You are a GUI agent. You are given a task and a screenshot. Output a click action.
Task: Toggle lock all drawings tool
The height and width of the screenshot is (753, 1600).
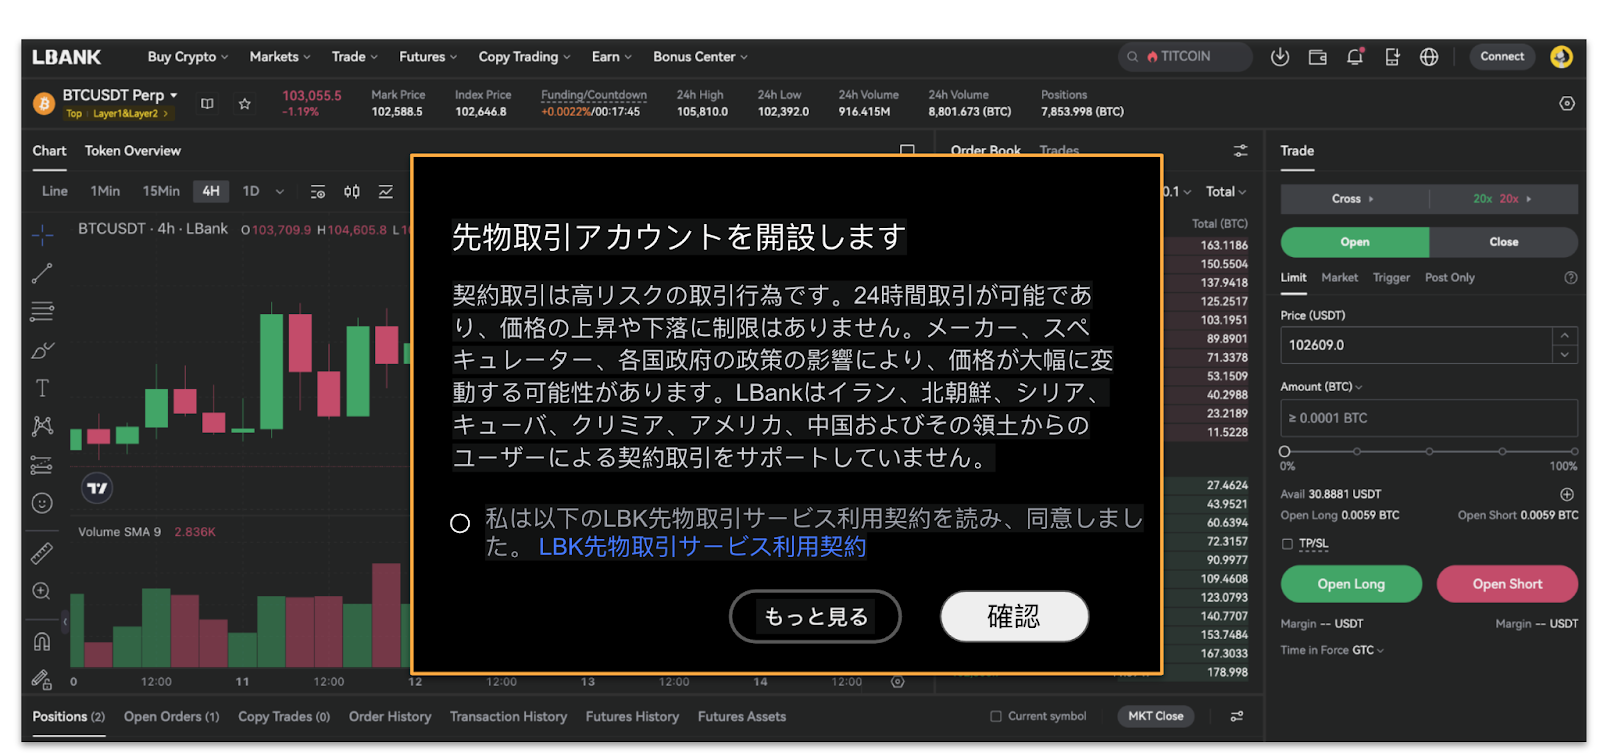point(42,680)
